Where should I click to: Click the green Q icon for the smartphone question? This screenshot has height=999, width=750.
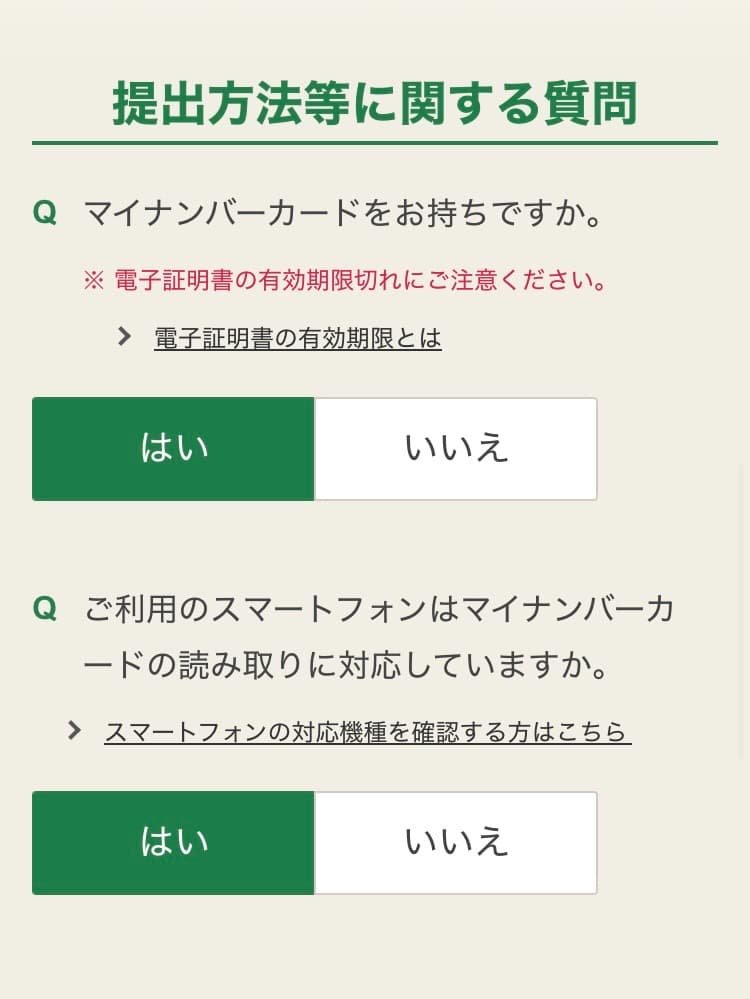tap(45, 608)
